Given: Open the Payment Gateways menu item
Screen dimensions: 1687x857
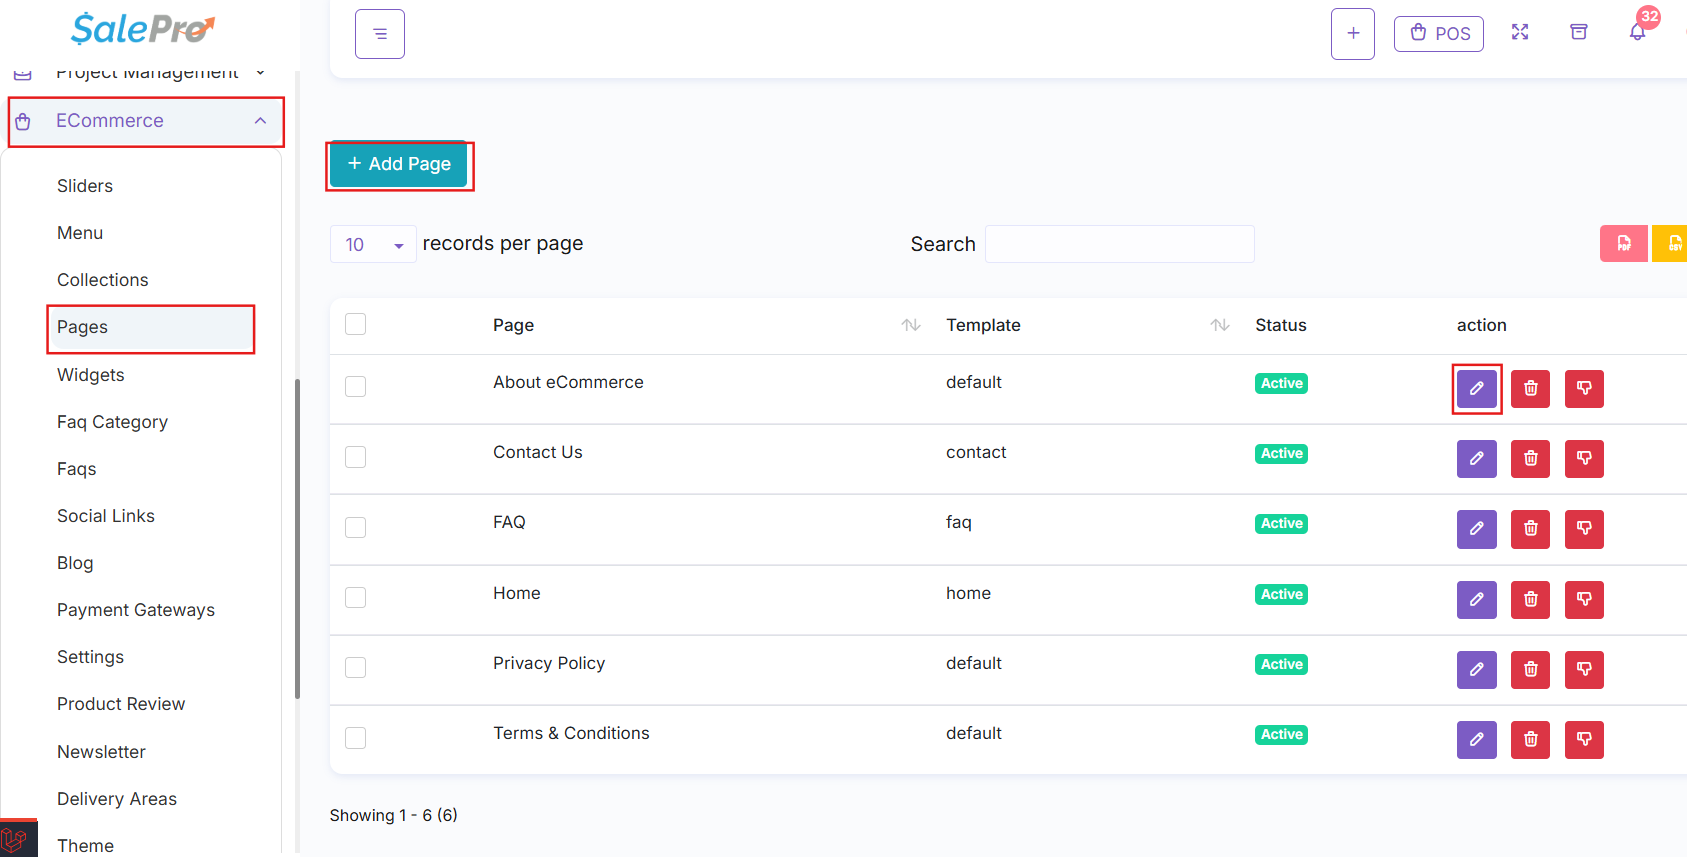Looking at the screenshot, I should point(136,610).
